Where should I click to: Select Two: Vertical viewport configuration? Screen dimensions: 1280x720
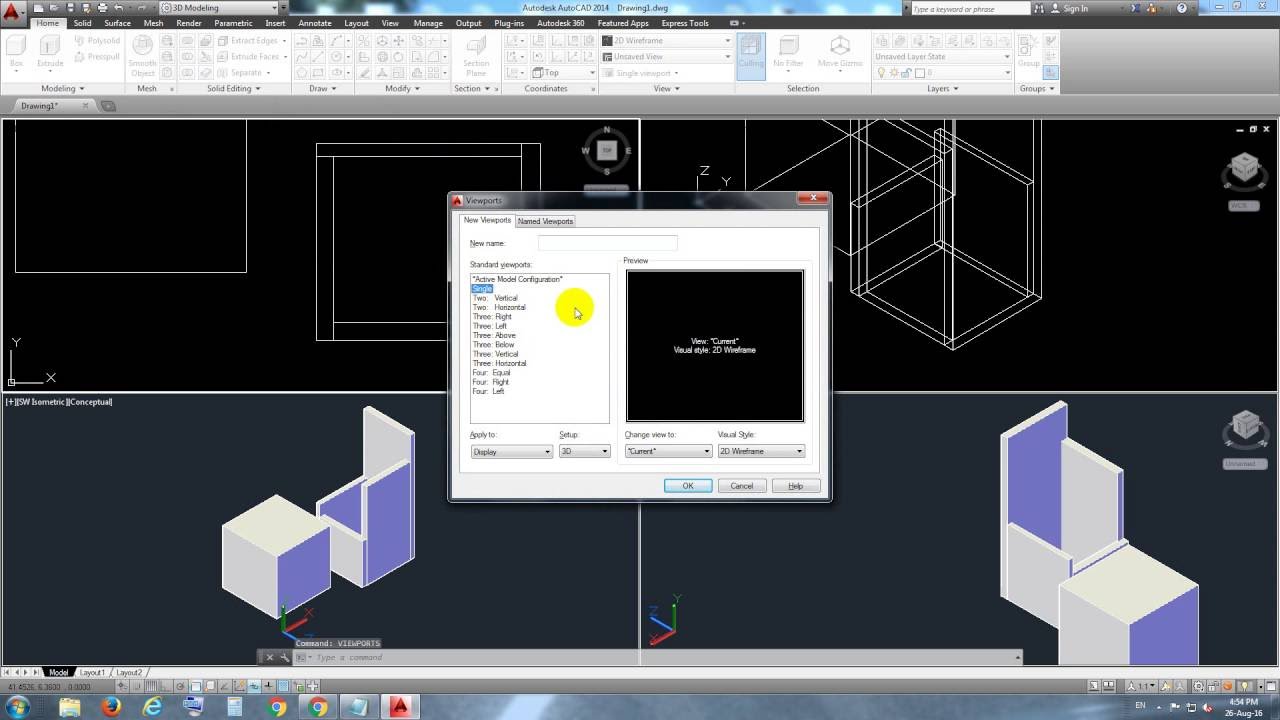click(x=495, y=298)
